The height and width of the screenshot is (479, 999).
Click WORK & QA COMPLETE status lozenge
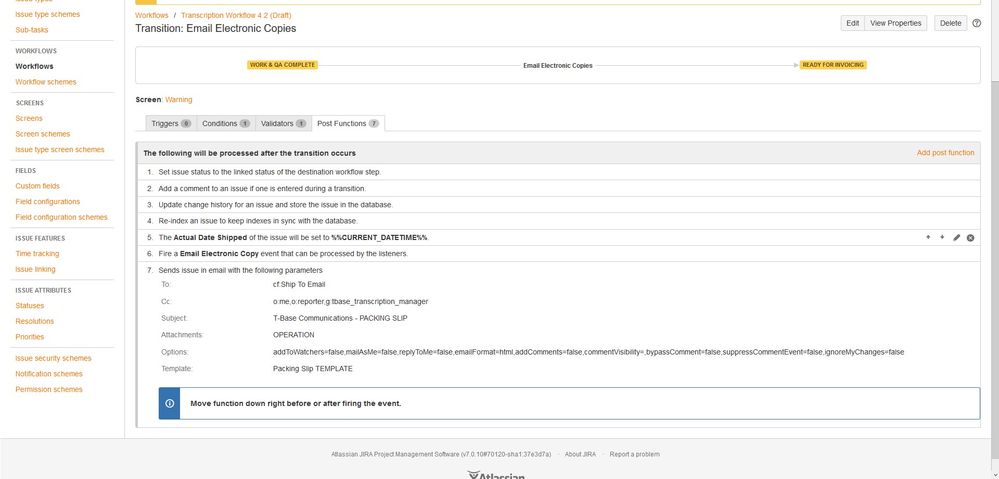pos(282,65)
